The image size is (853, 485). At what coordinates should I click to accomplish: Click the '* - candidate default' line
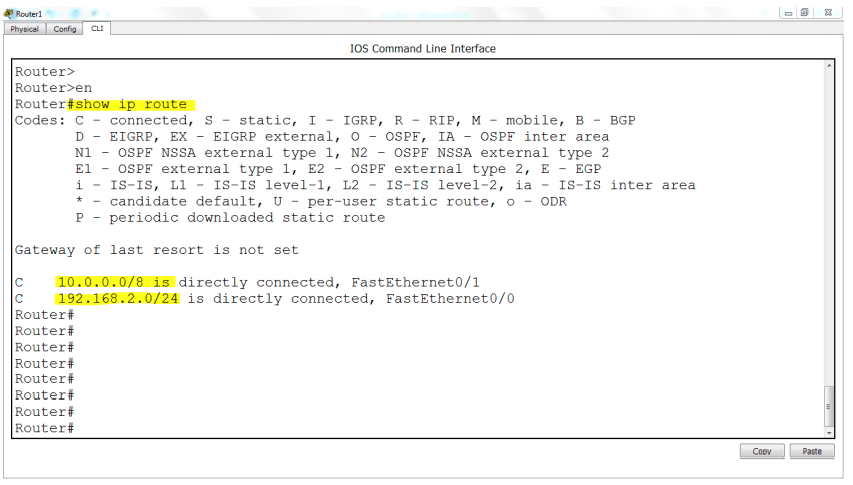click(x=321, y=202)
